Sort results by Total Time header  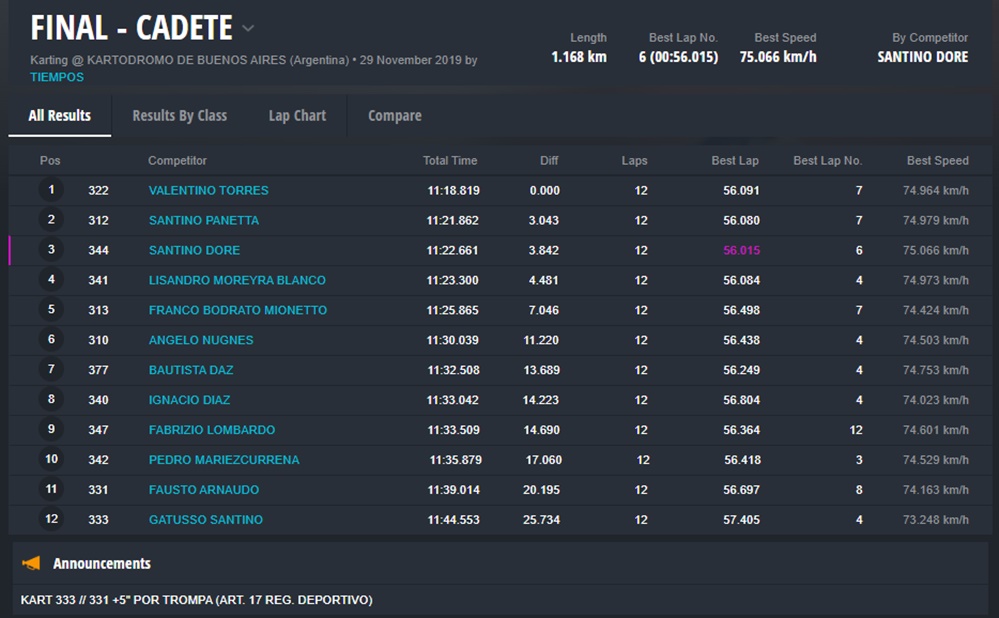450,161
